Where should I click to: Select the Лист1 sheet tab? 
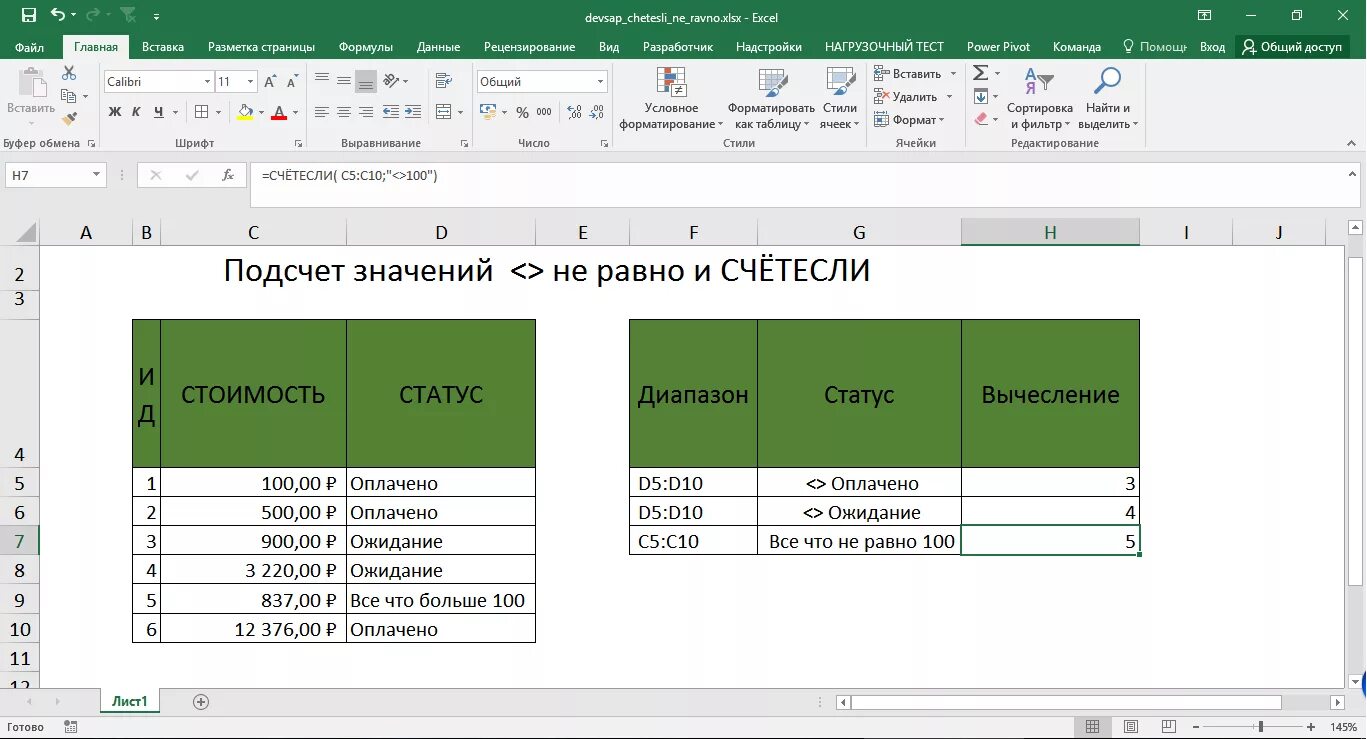pyautogui.click(x=130, y=702)
